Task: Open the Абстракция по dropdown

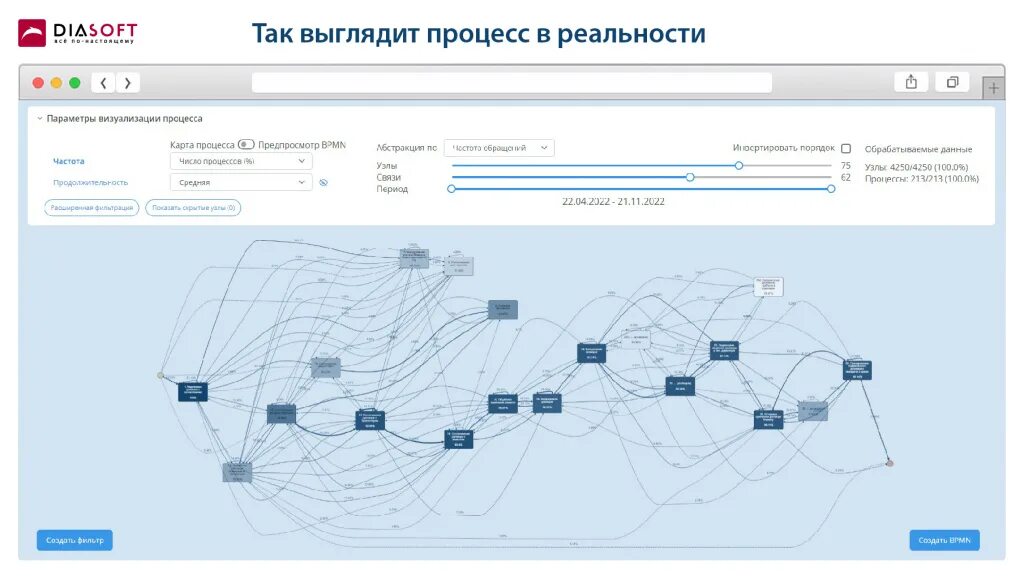Action: coord(499,148)
